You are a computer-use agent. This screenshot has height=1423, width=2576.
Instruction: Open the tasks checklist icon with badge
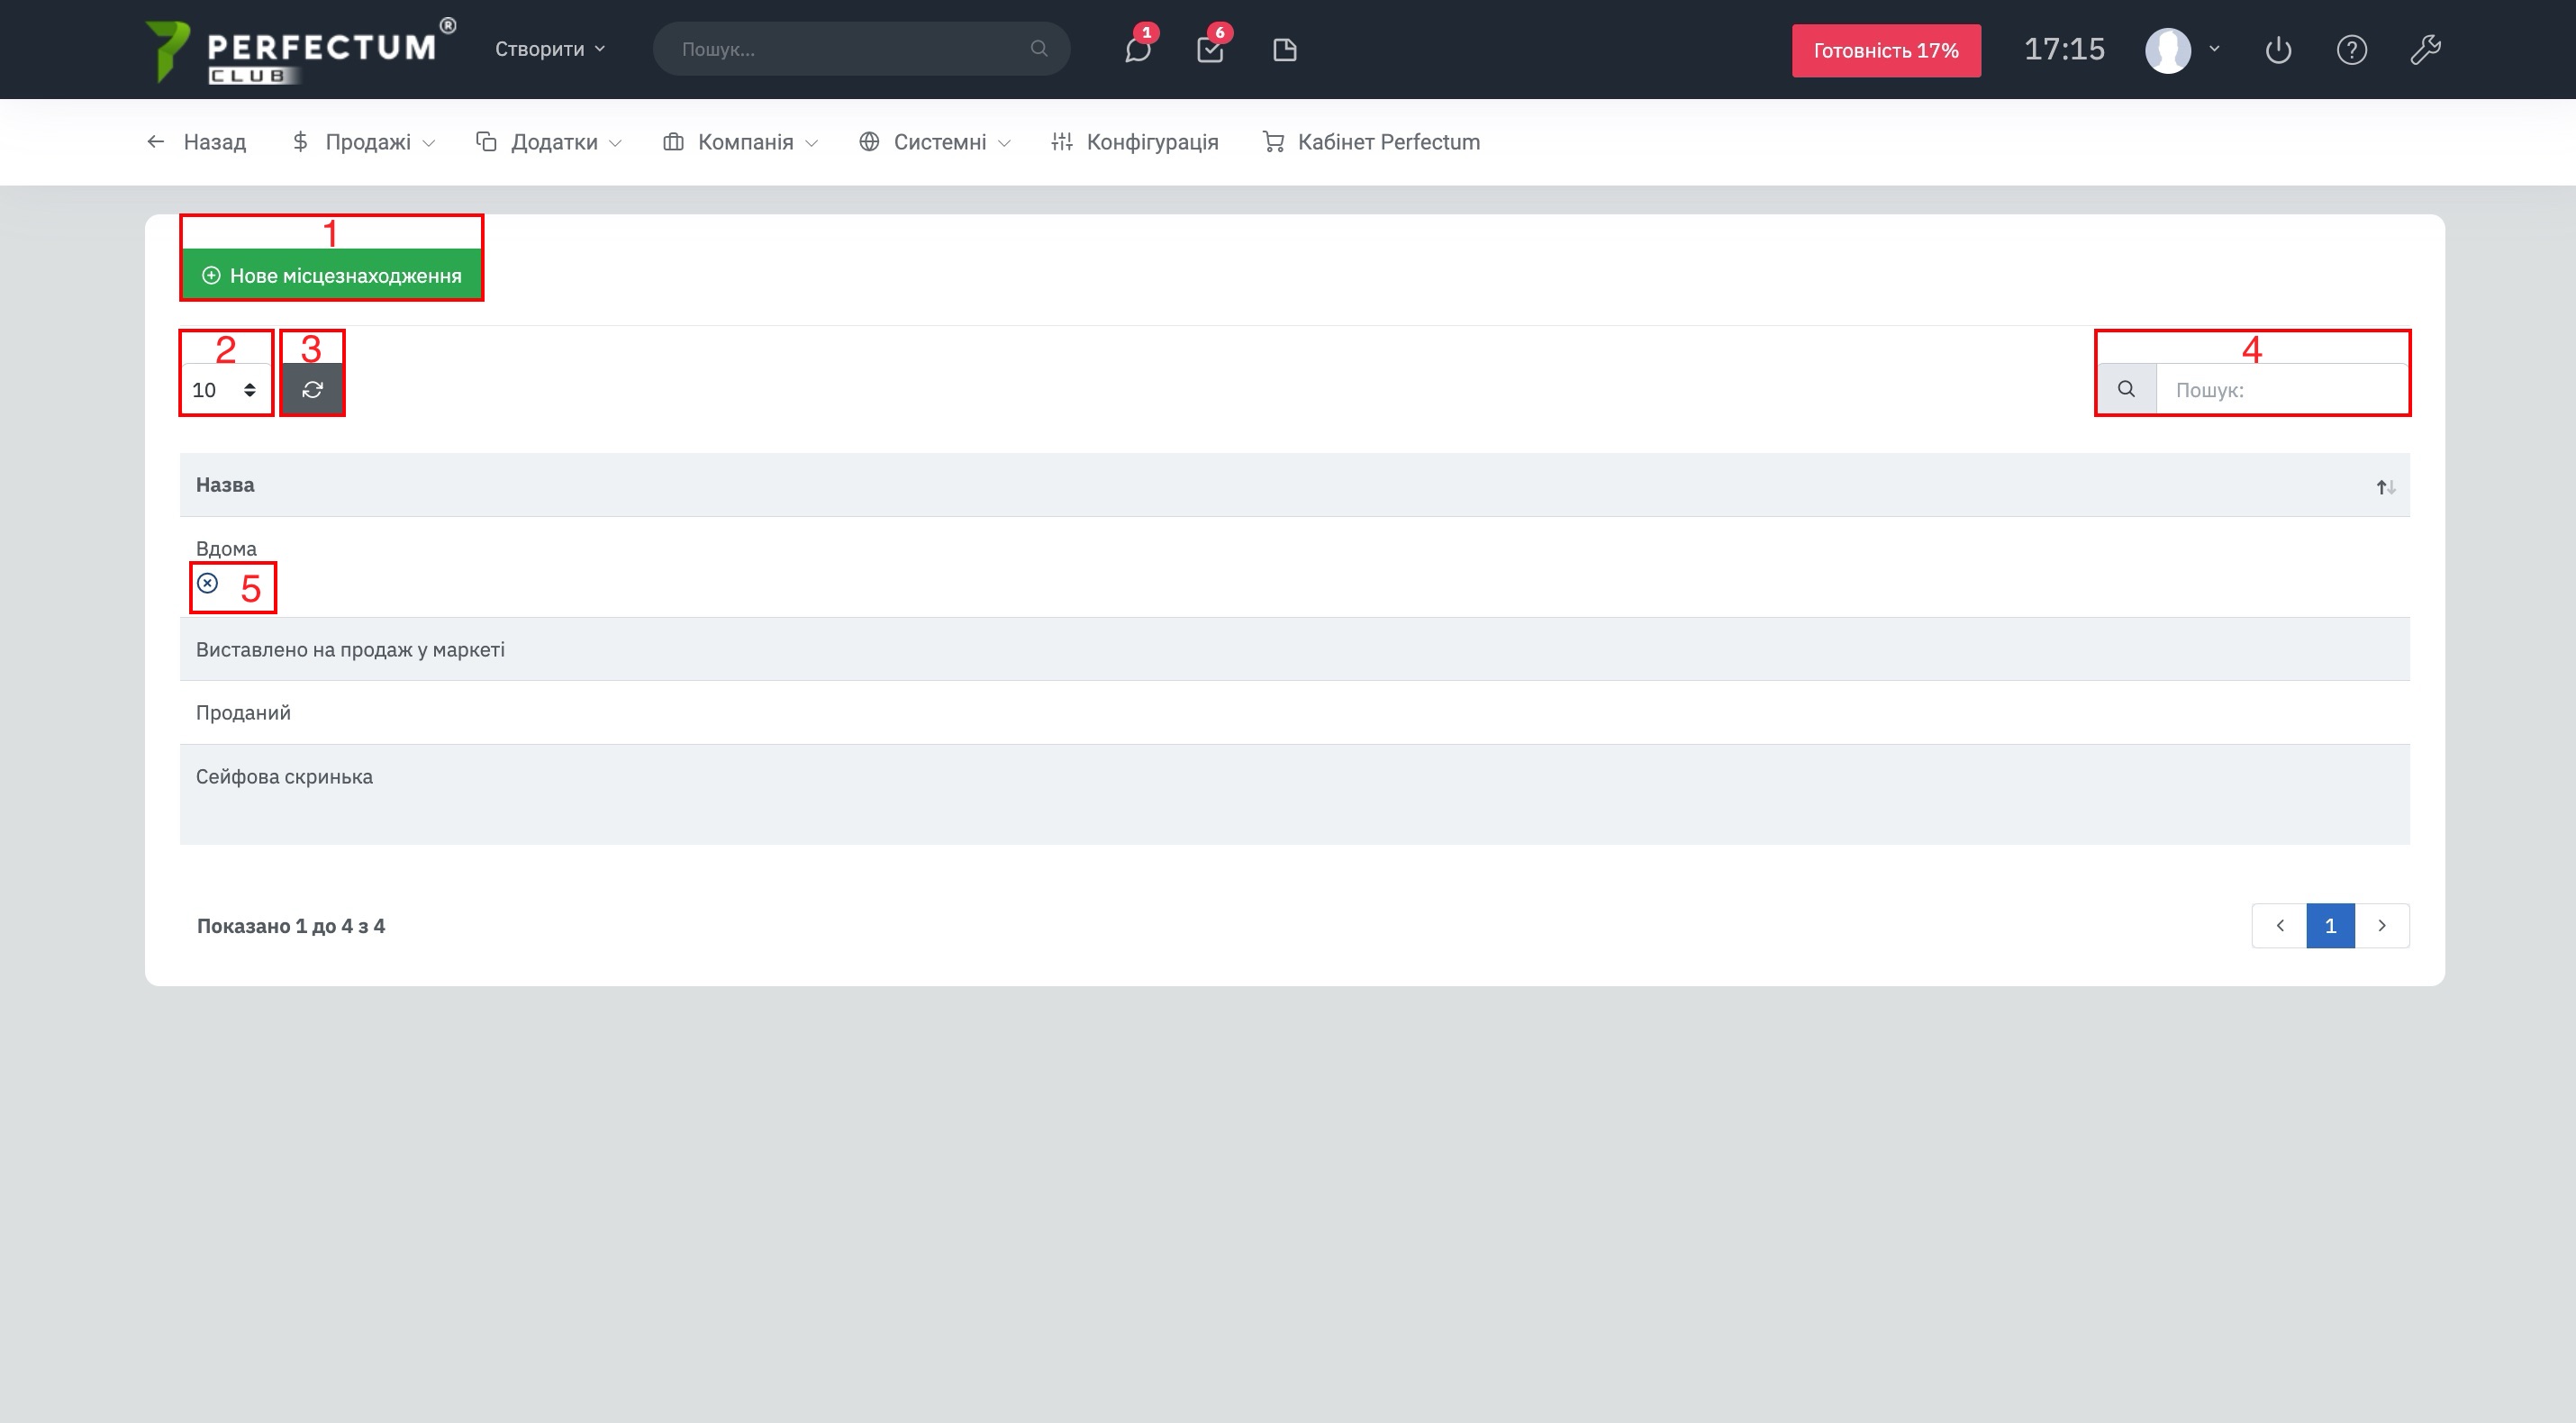[x=1210, y=49]
